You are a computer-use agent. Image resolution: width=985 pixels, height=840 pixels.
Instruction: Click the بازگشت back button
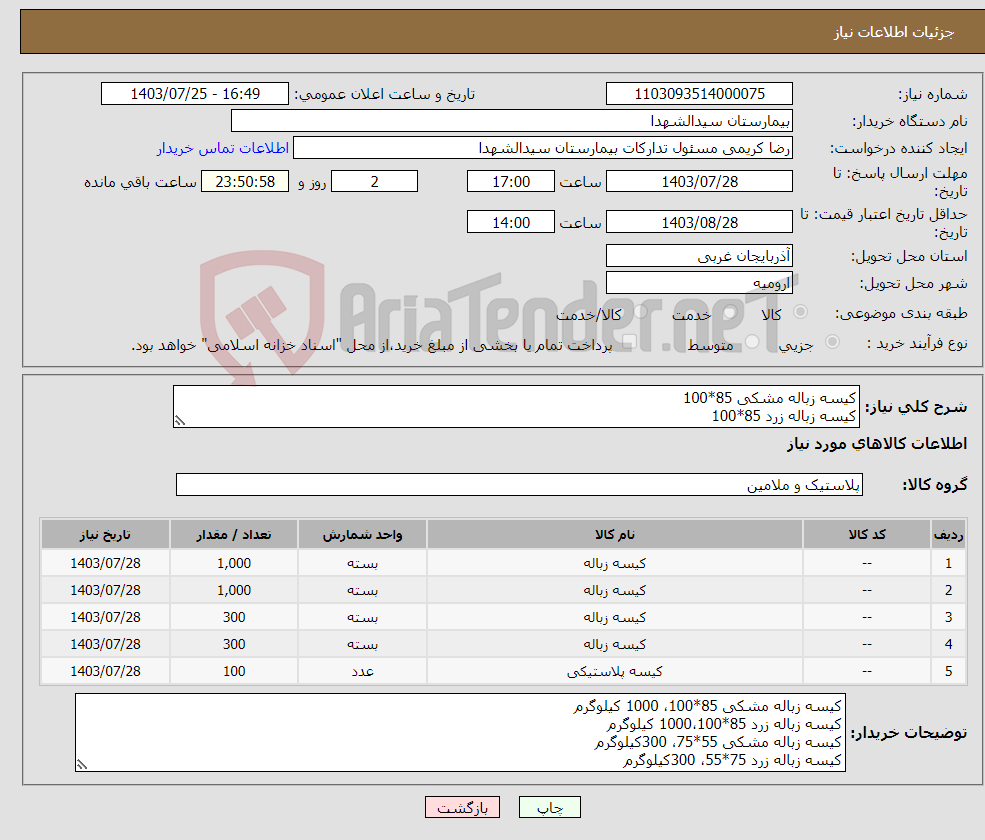coord(462,807)
